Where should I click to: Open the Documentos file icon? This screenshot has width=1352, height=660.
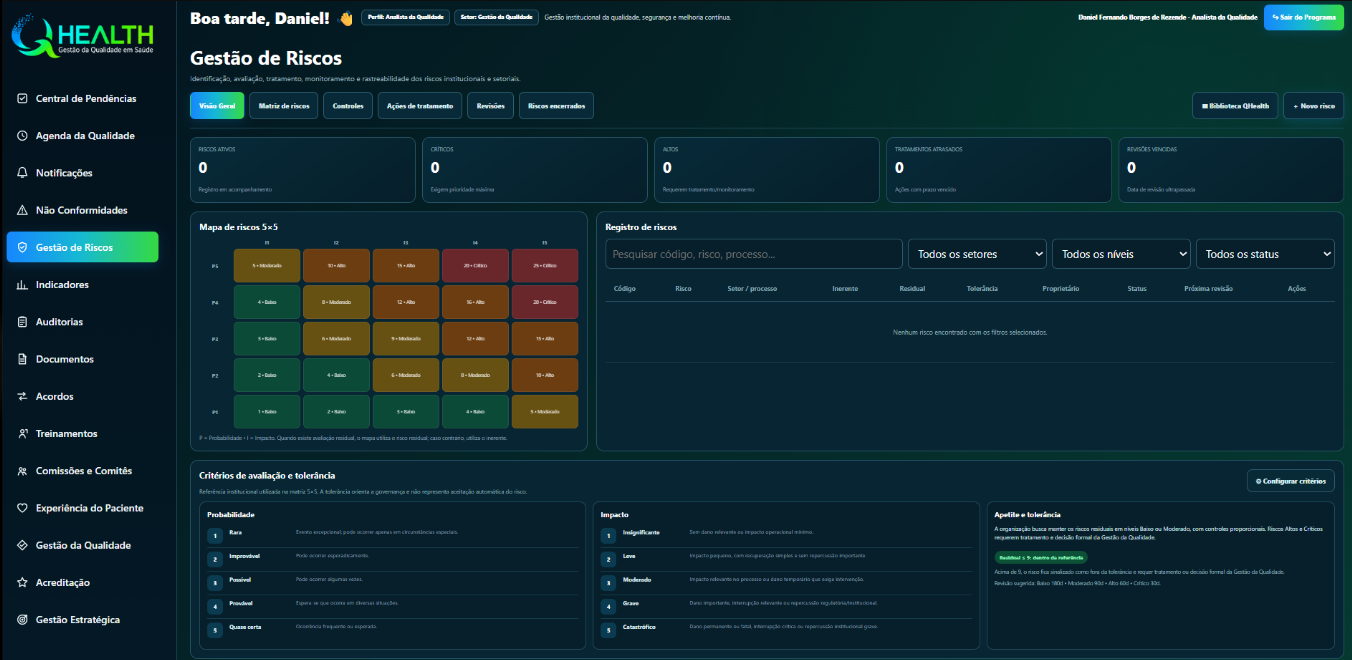[22, 359]
